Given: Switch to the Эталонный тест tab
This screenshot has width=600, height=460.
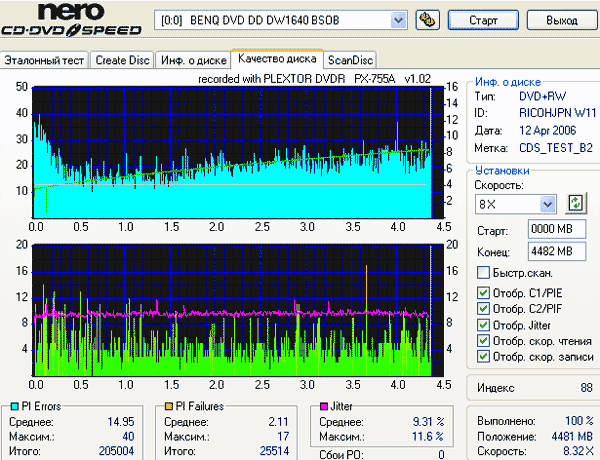Looking at the screenshot, I should pyautogui.click(x=45, y=60).
